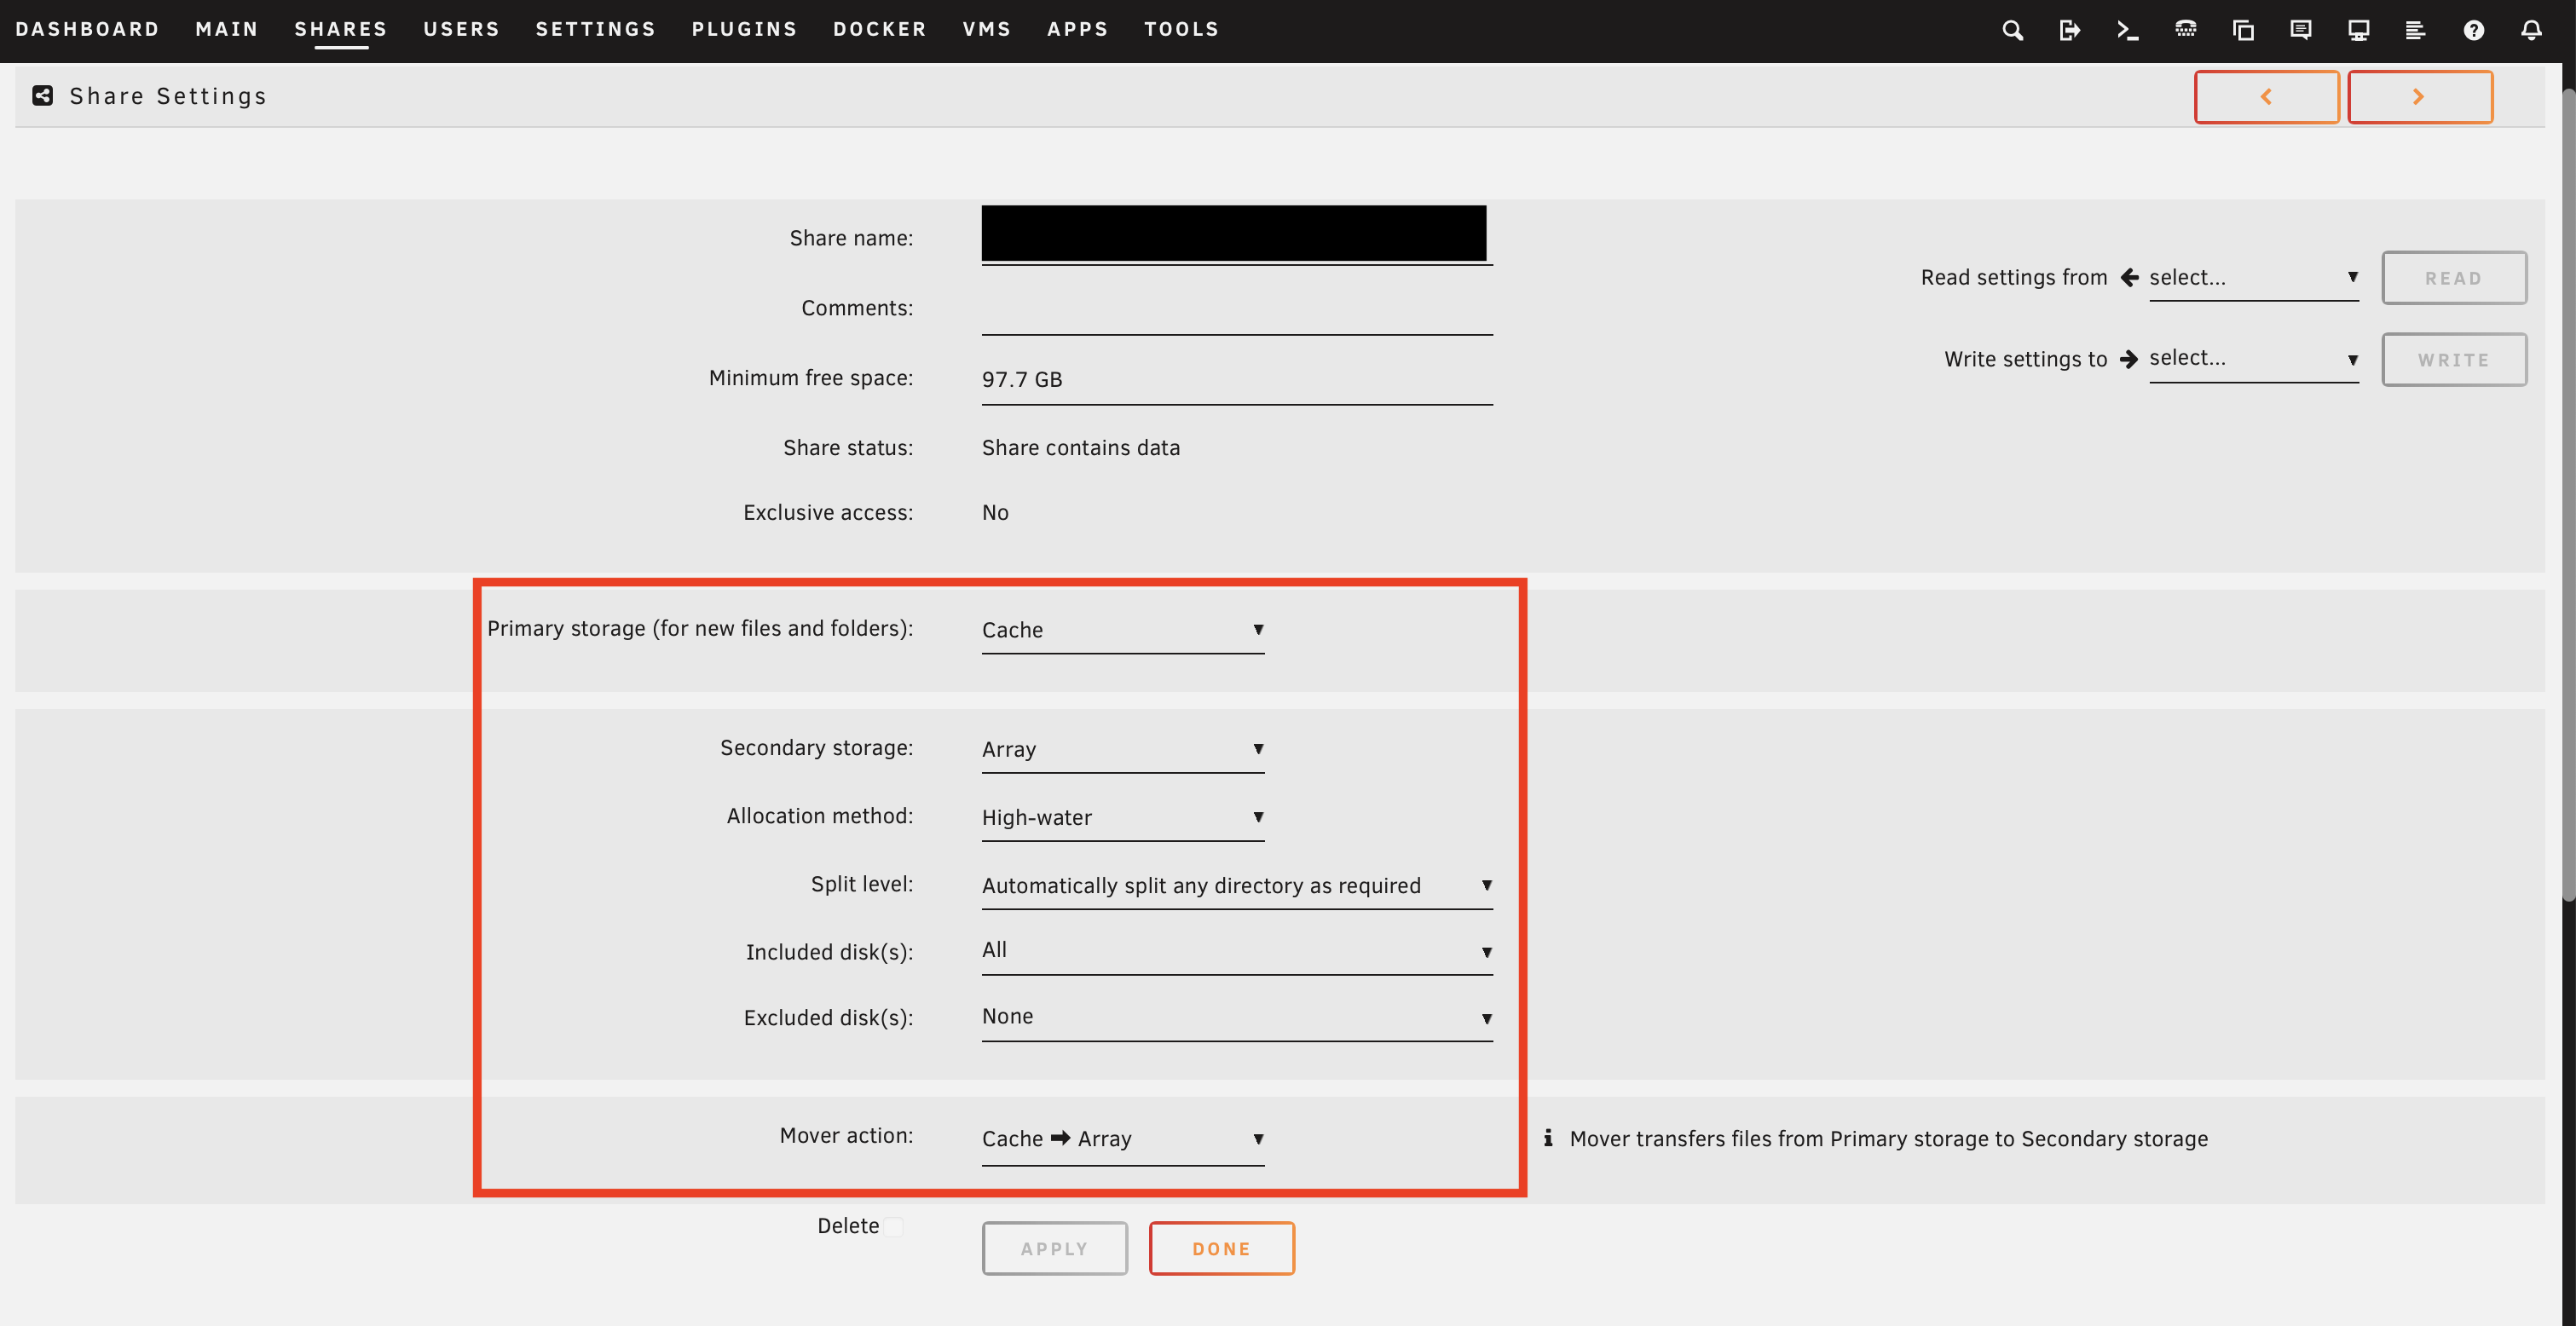This screenshot has height=1326, width=2576.
Task: Click the Read button
Action: click(2453, 278)
